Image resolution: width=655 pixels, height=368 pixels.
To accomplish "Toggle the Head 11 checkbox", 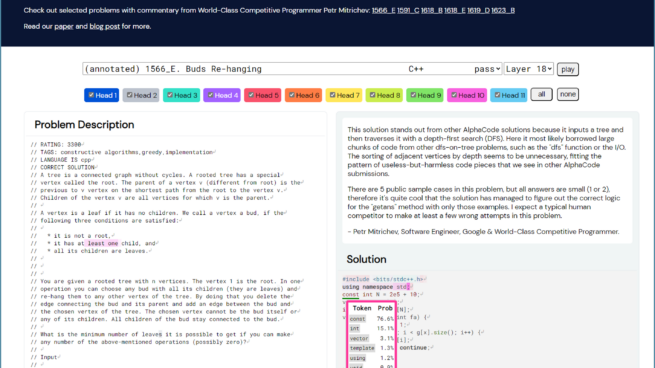I will 497,95.
